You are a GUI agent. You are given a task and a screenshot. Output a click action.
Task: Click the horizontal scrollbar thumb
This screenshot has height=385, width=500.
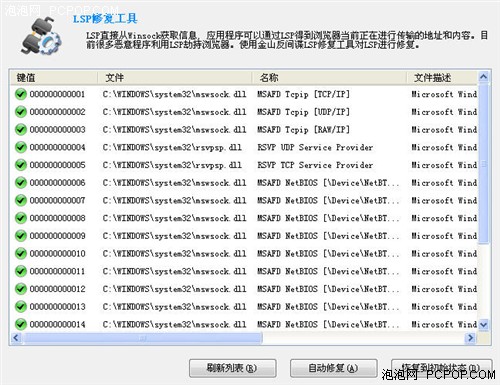coord(142,338)
